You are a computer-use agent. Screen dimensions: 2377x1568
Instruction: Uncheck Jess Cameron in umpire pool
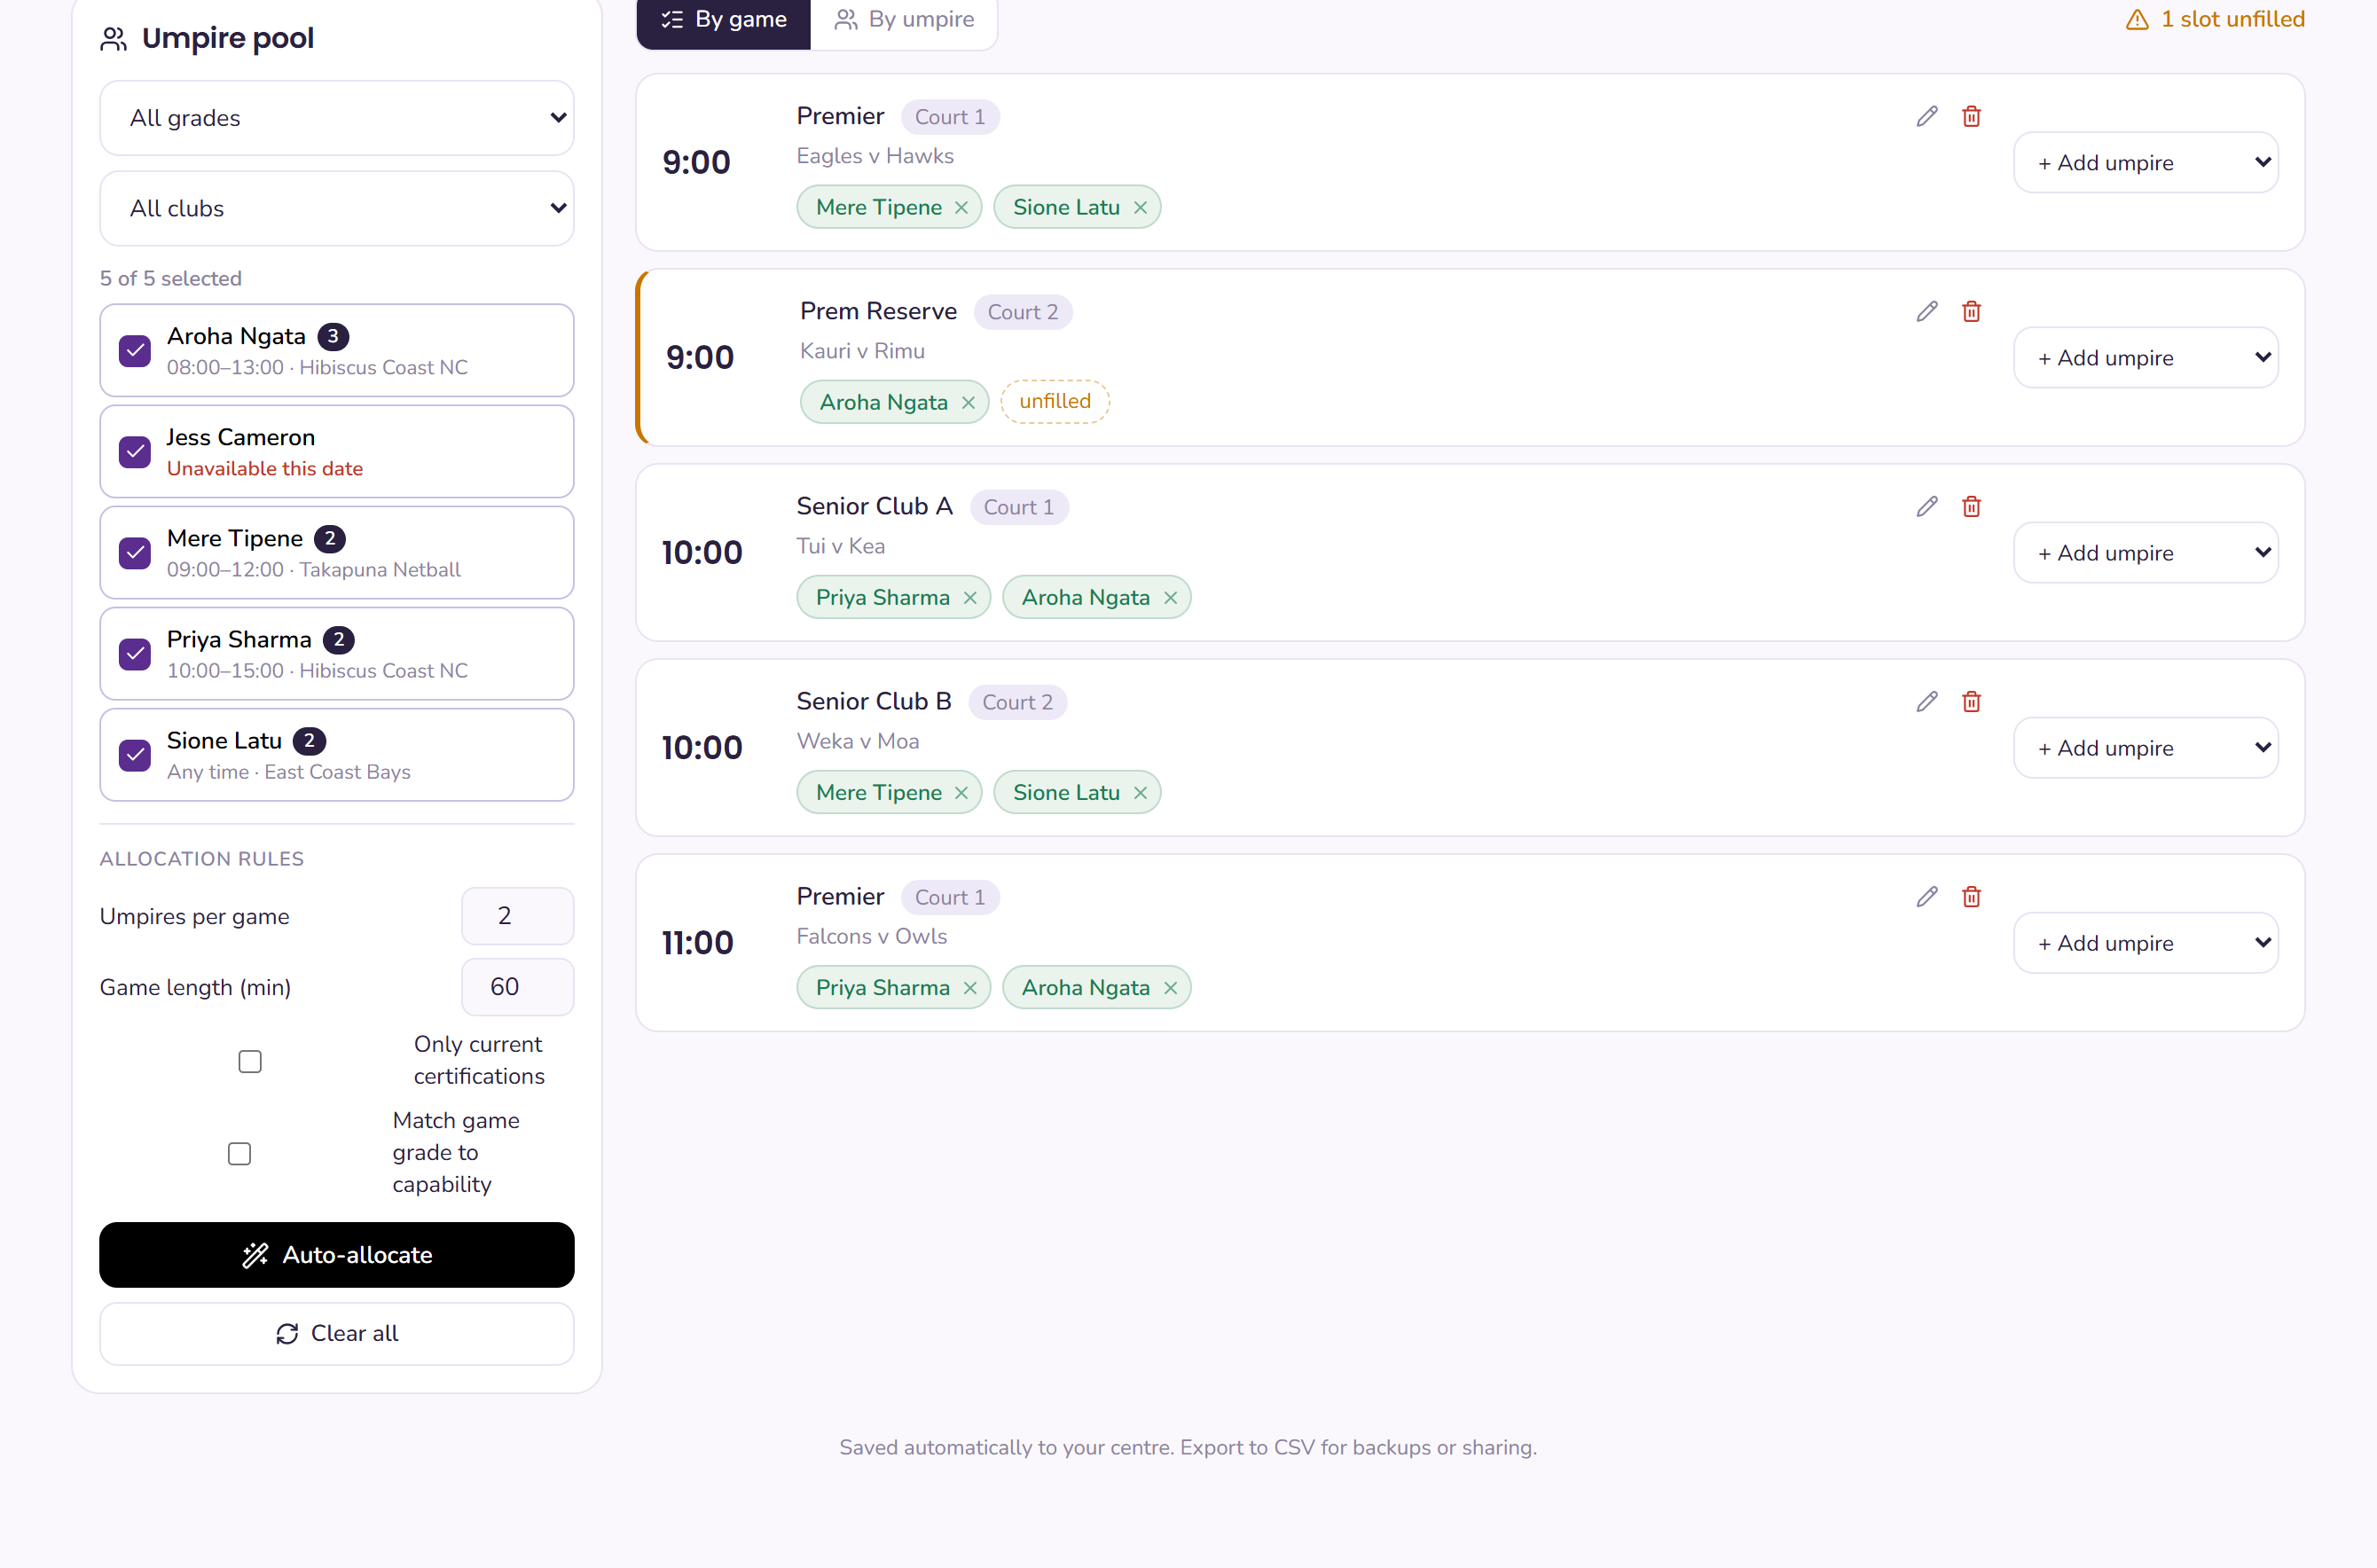click(135, 452)
